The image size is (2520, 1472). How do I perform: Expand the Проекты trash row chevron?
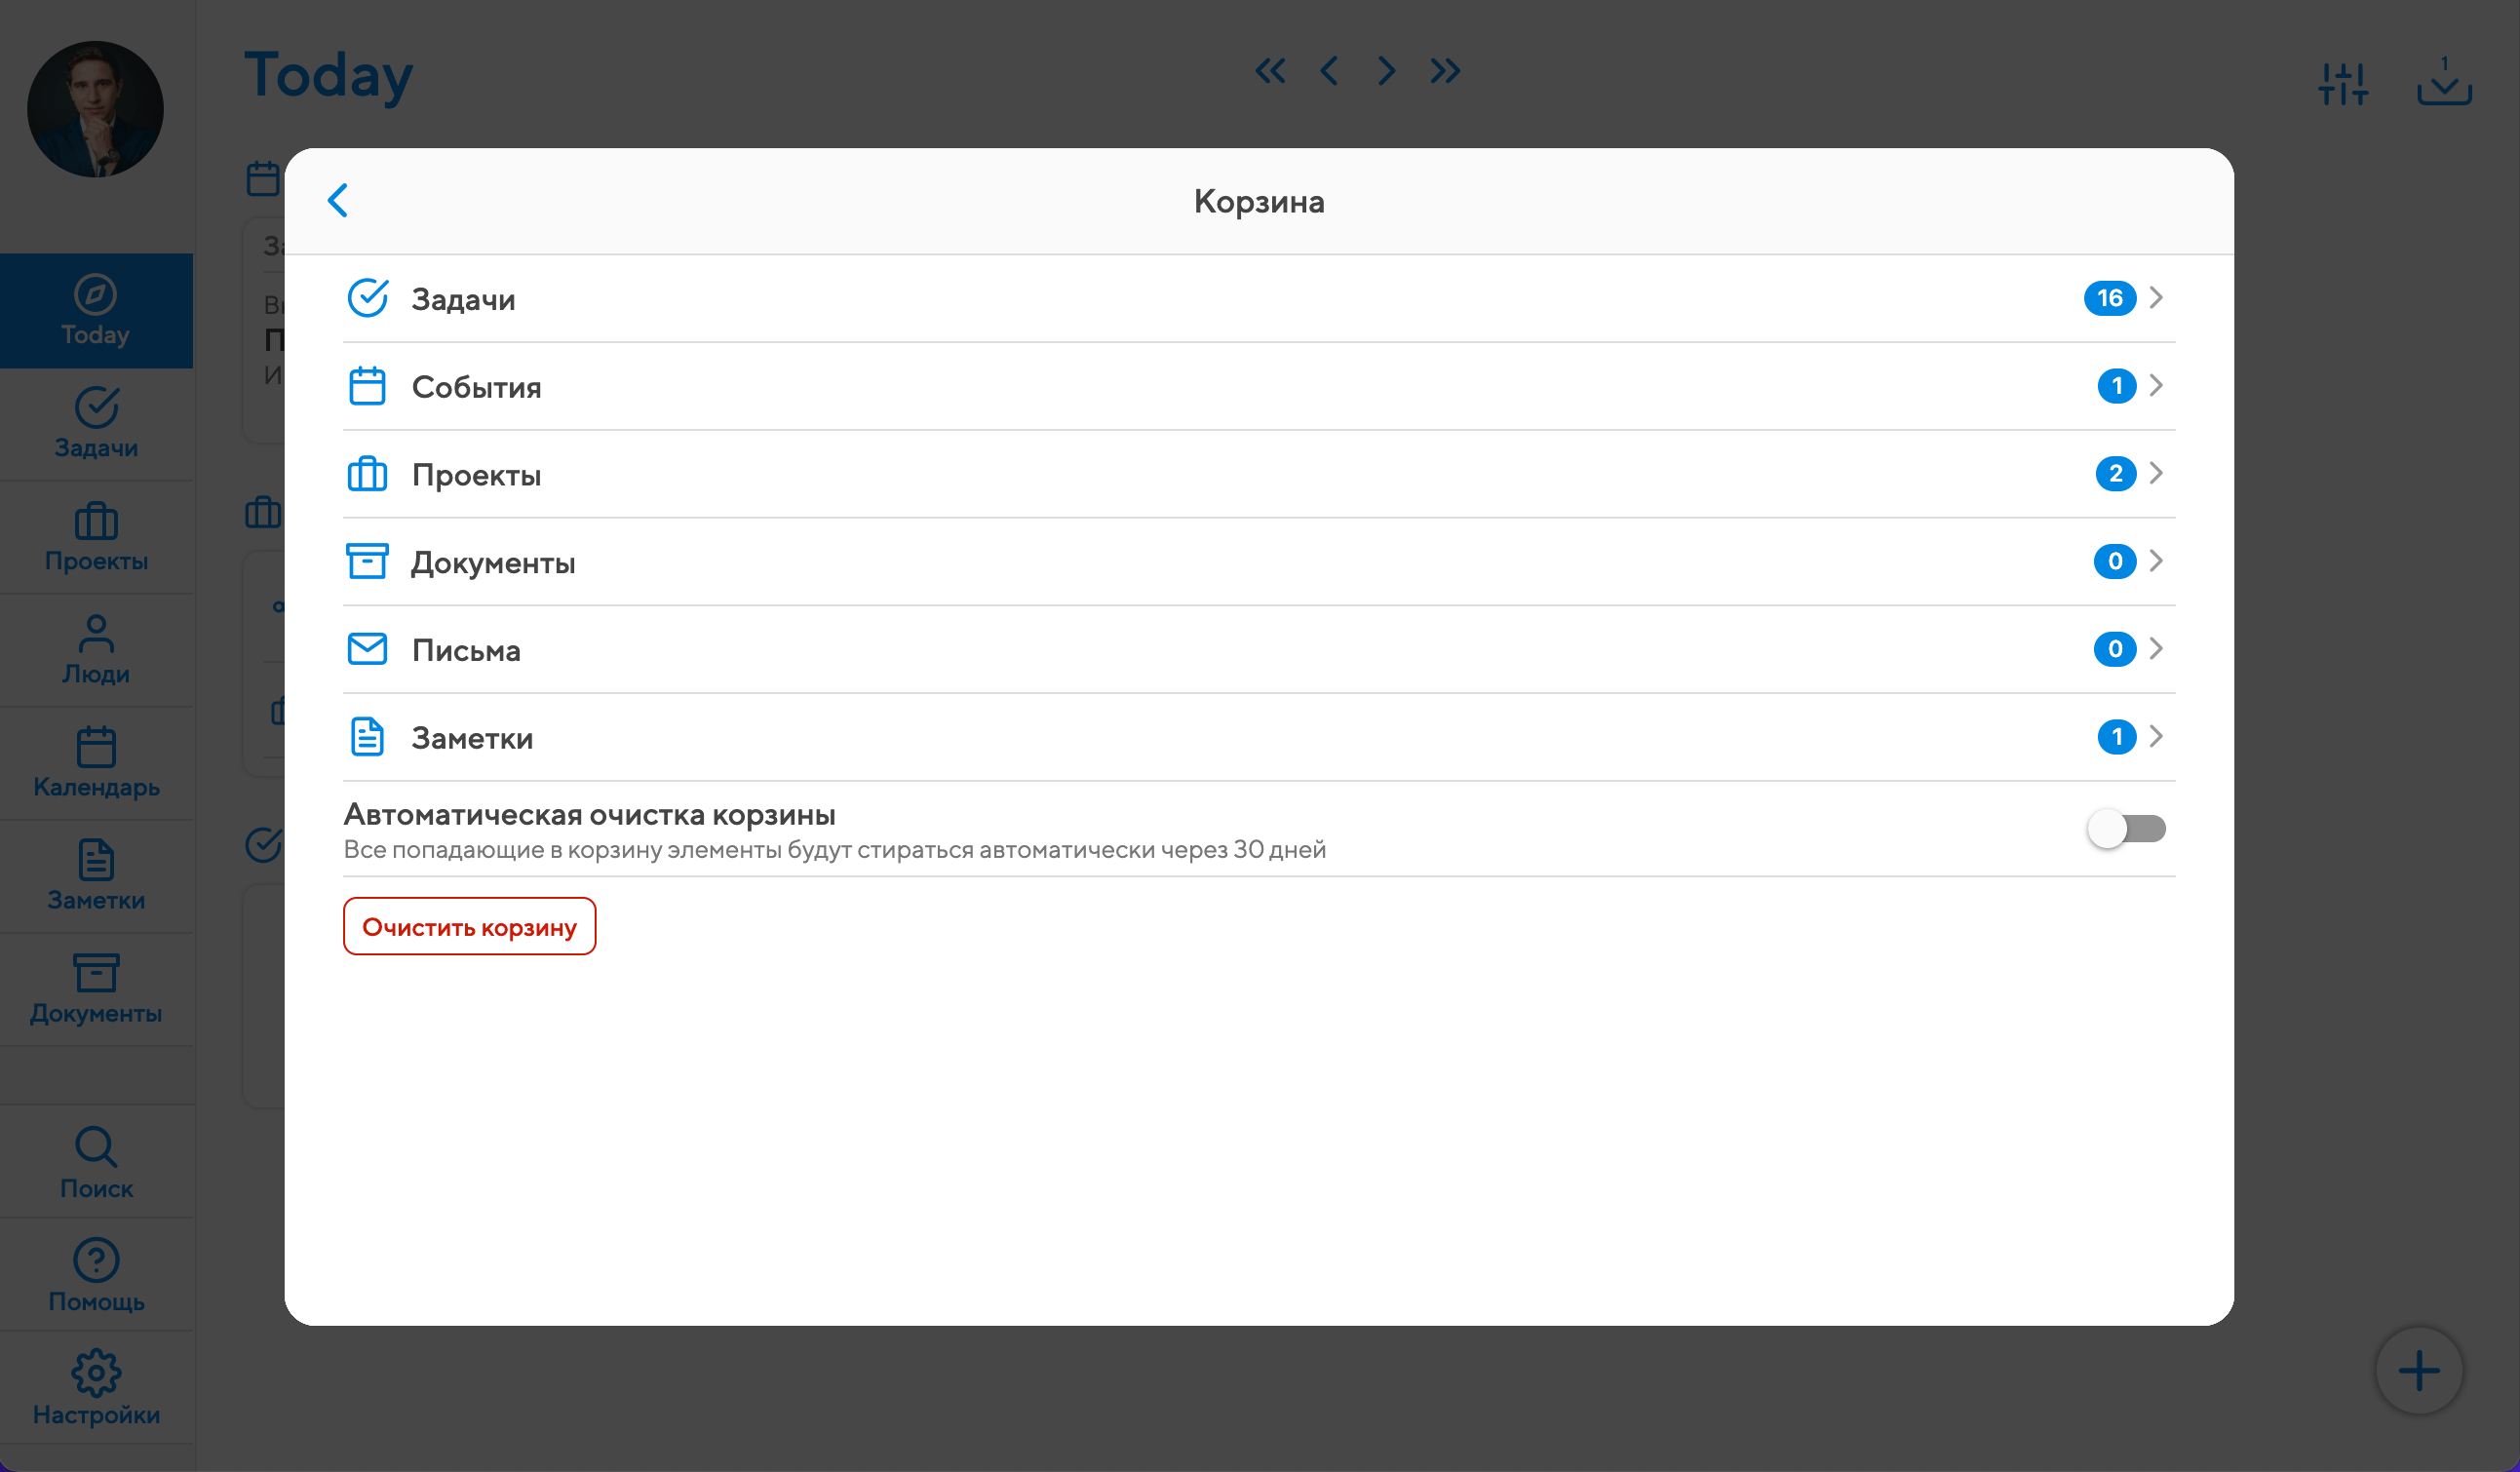click(x=2156, y=473)
